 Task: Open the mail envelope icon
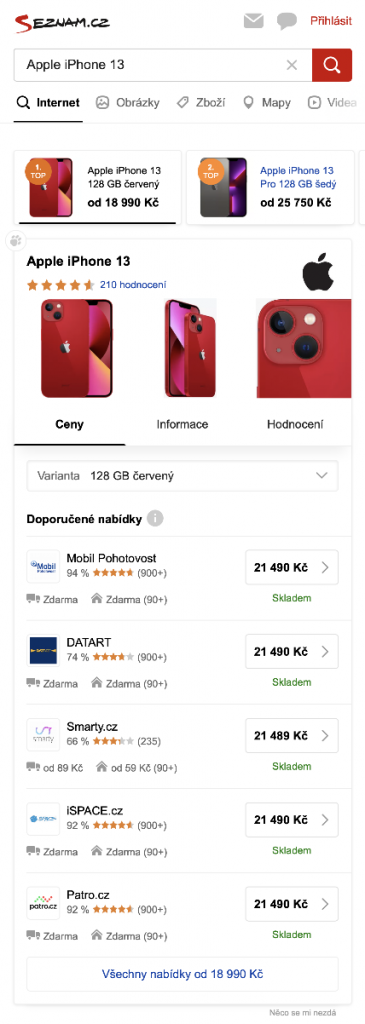click(253, 21)
